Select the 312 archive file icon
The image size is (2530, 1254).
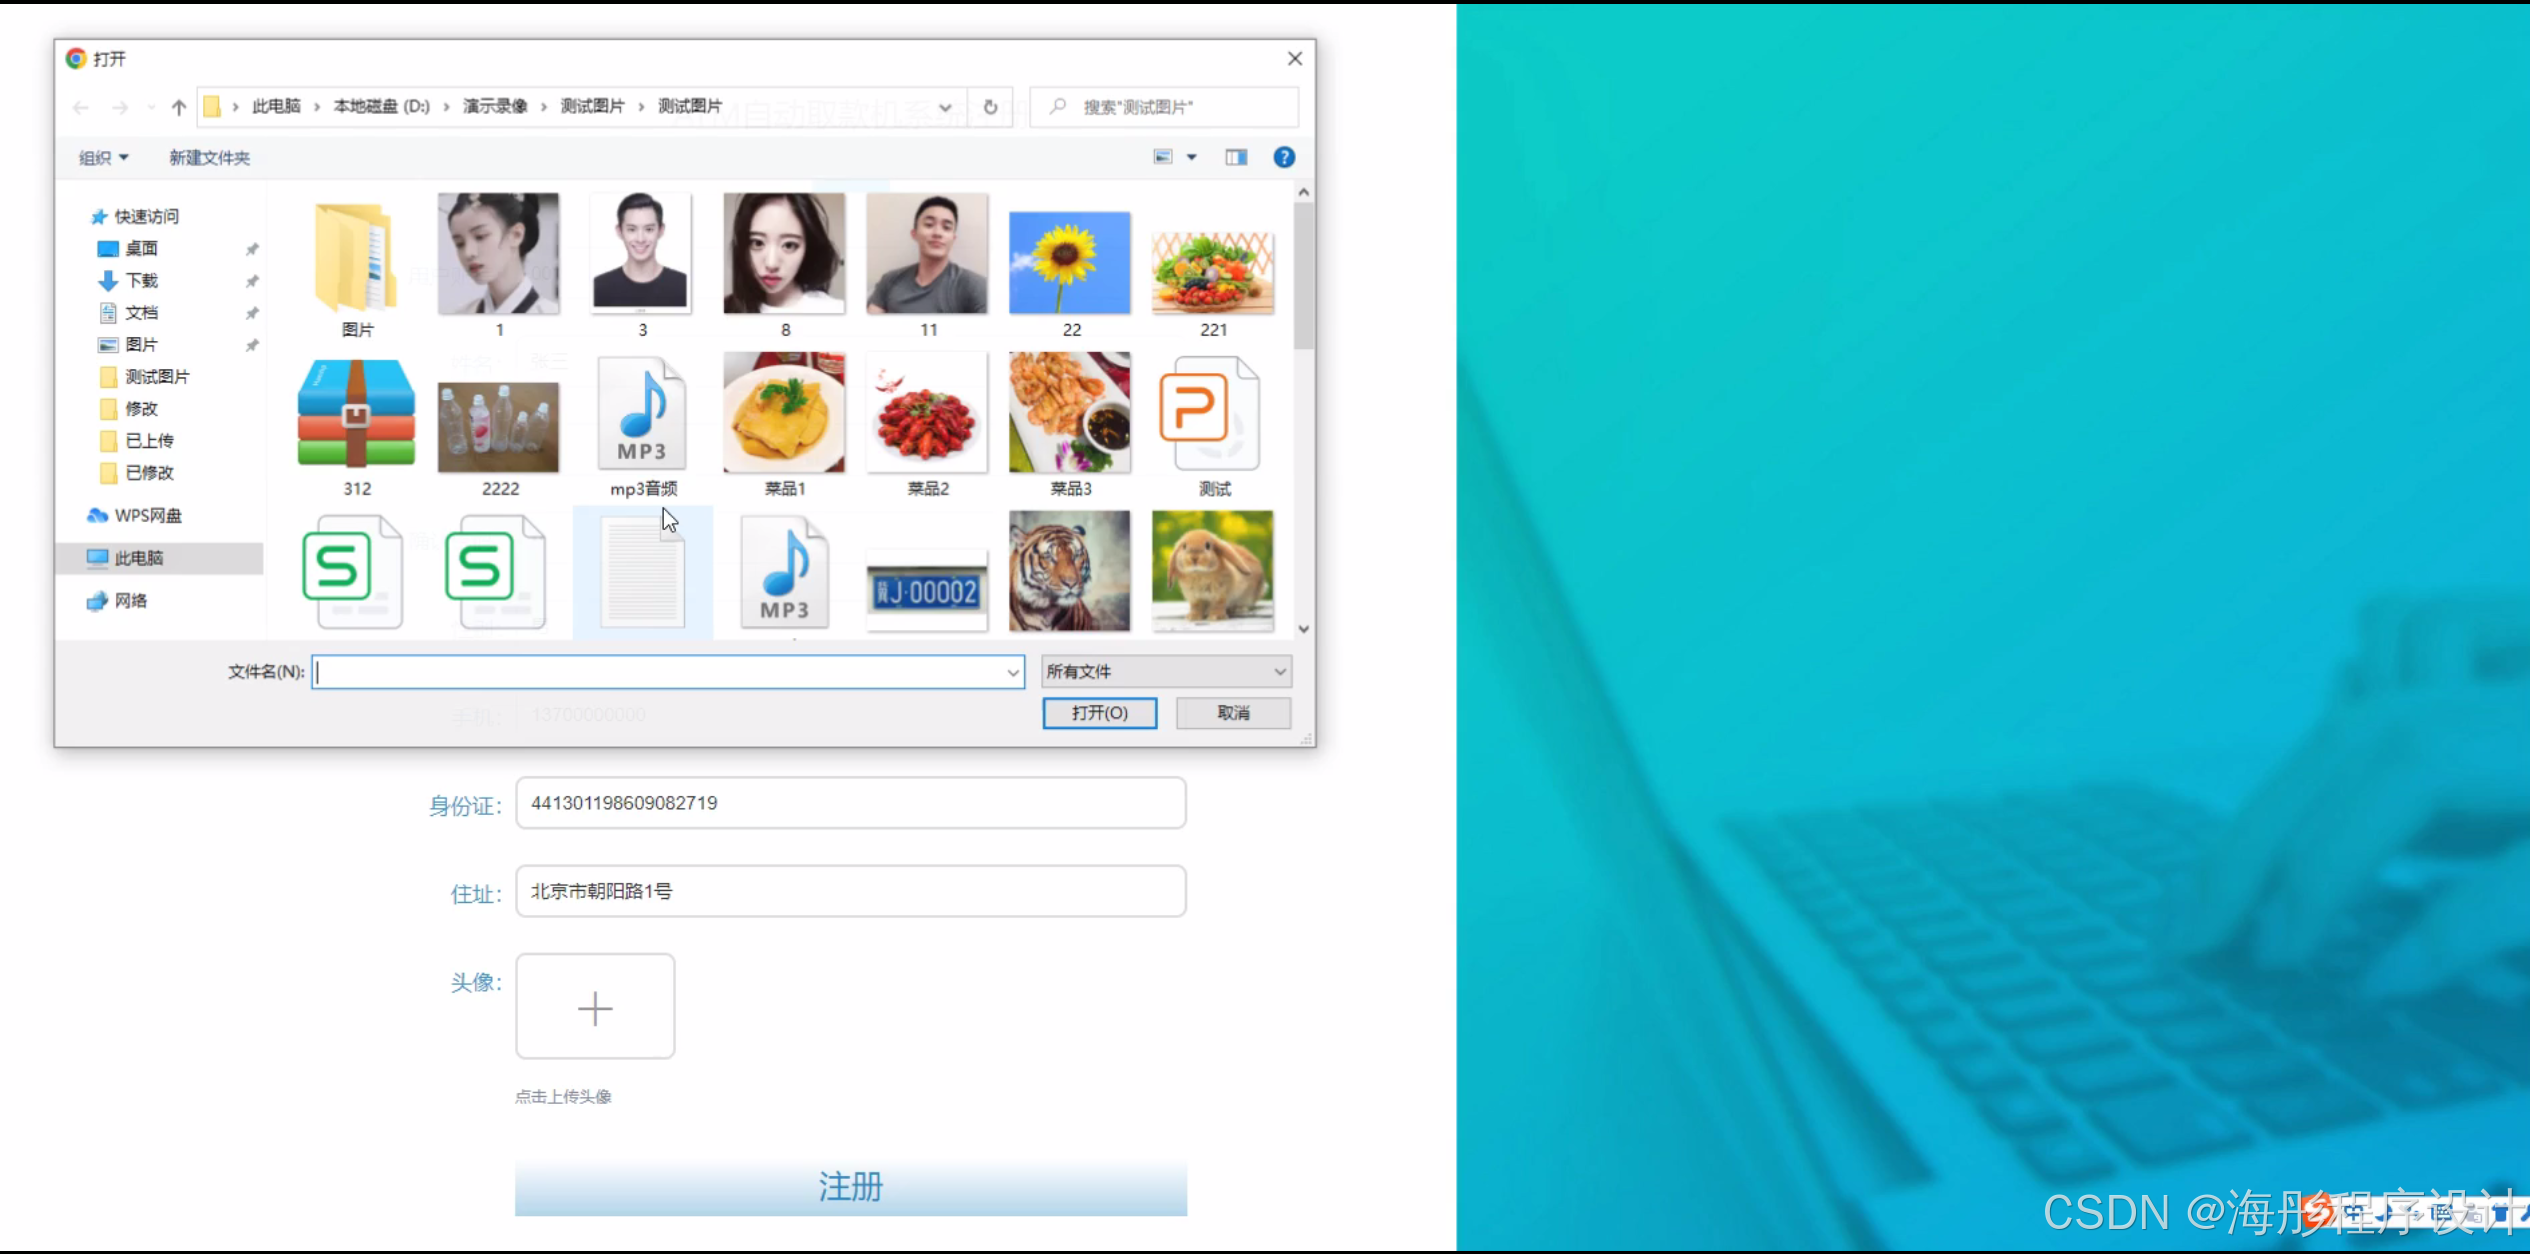tap(356, 414)
